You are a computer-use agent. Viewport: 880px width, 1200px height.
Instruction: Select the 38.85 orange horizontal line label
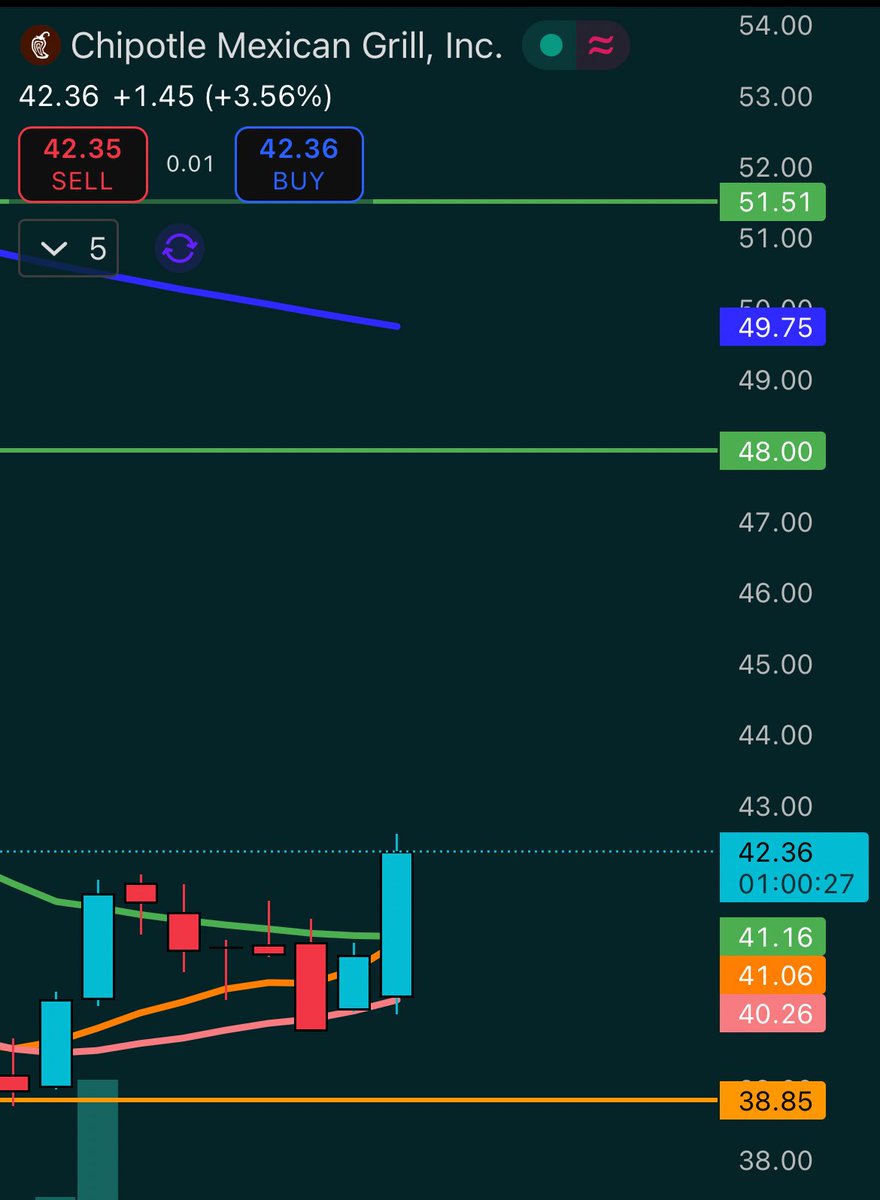[772, 1101]
